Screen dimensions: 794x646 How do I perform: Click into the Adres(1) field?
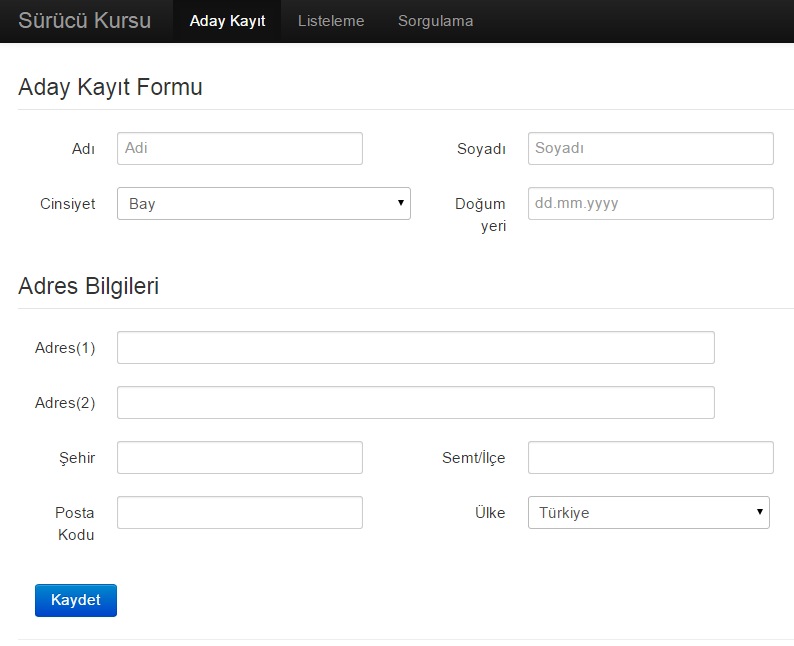pyautogui.click(x=416, y=347)
